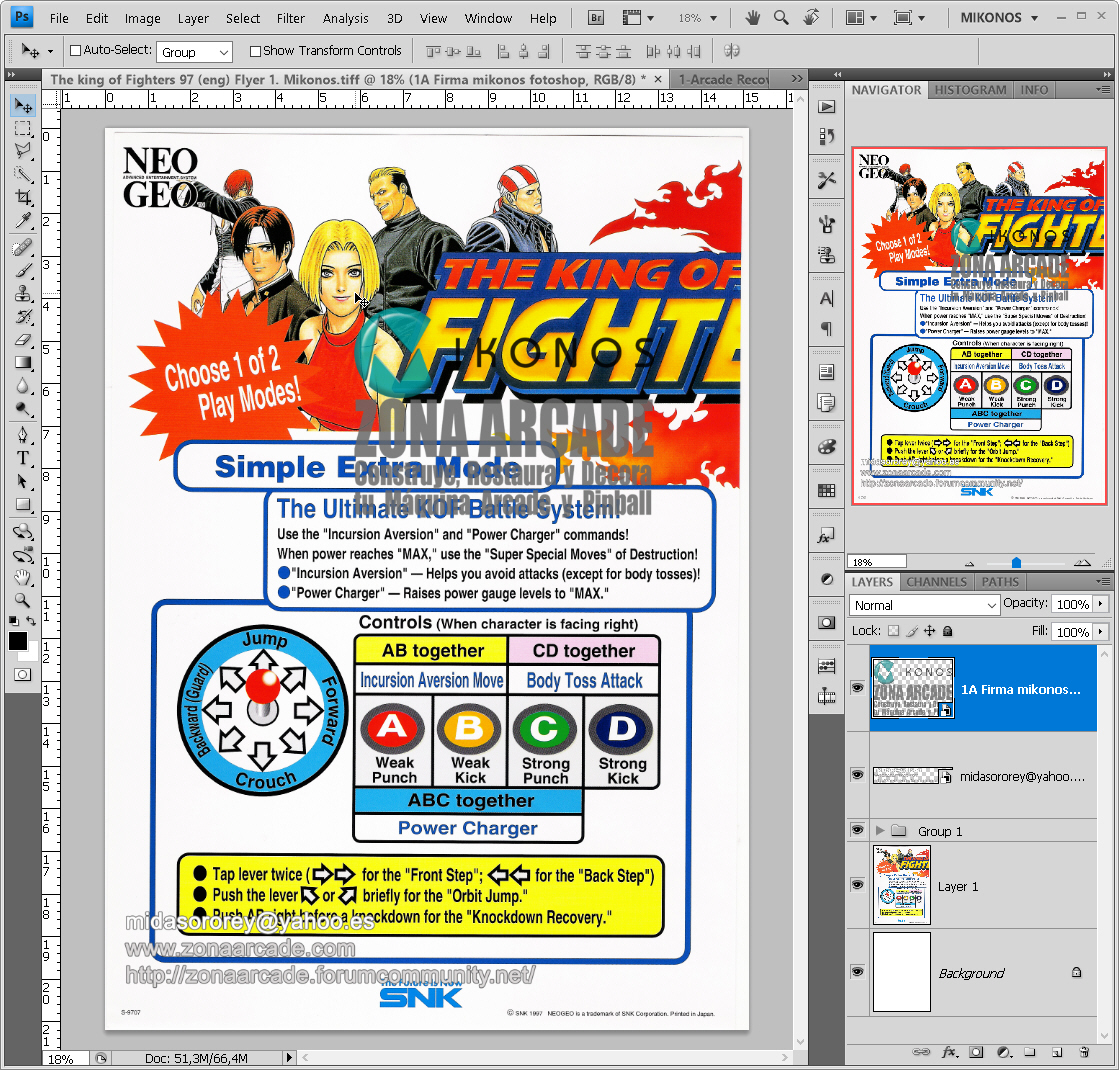Hide the Background layer
Screen dimensions: 1119x1070
coord(857,972)
